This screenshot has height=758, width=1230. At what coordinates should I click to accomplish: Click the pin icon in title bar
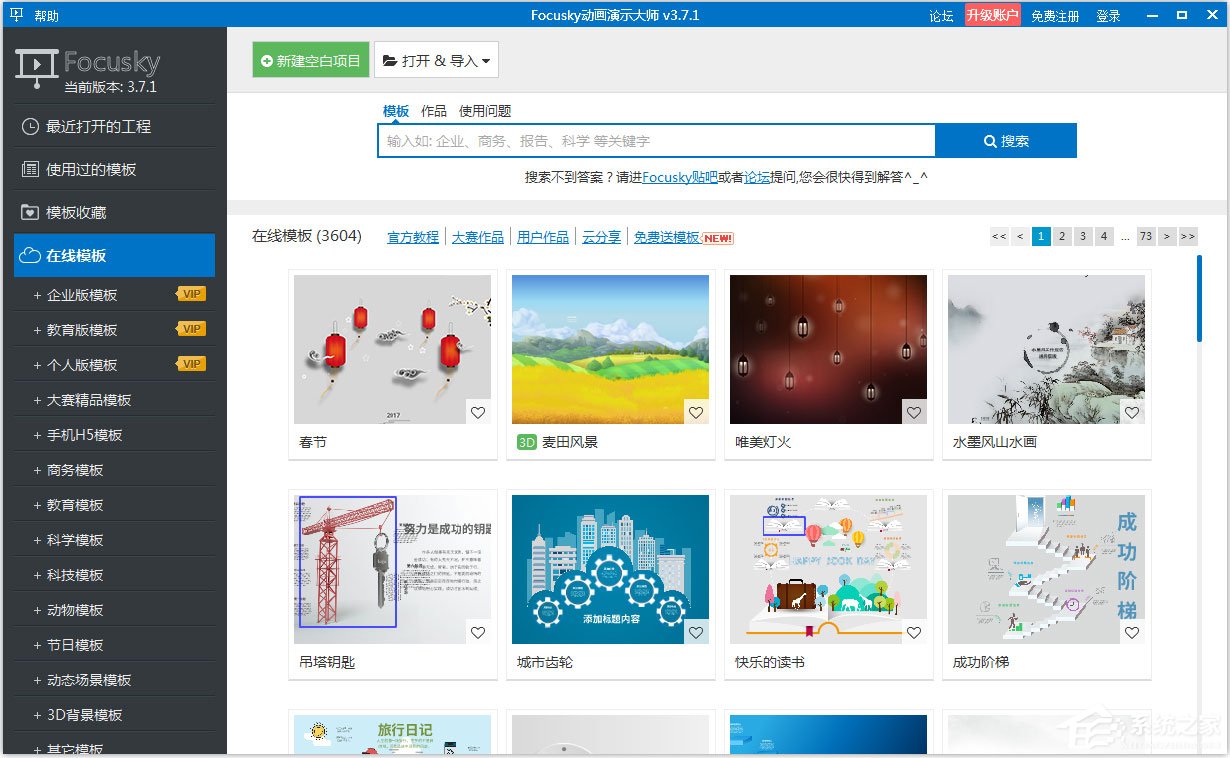pos(16,15)
